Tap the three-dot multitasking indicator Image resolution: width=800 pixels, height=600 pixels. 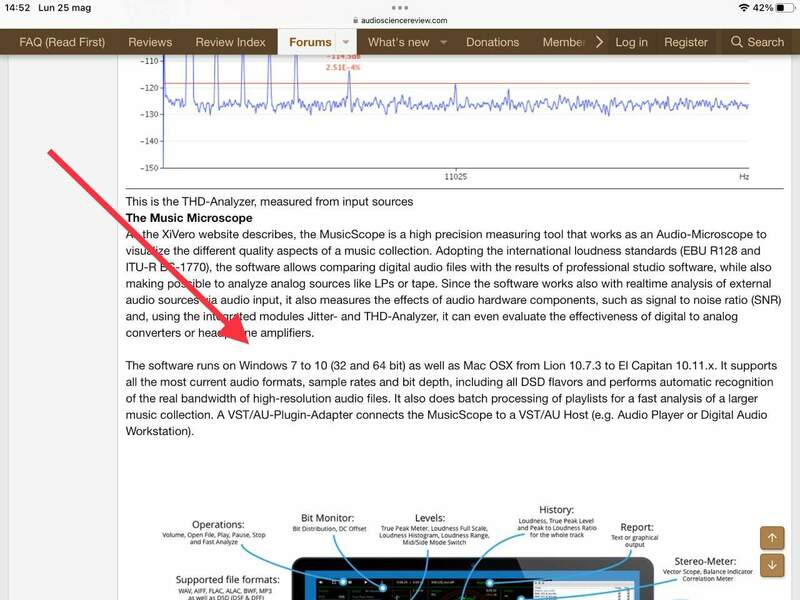coord(400,8)
